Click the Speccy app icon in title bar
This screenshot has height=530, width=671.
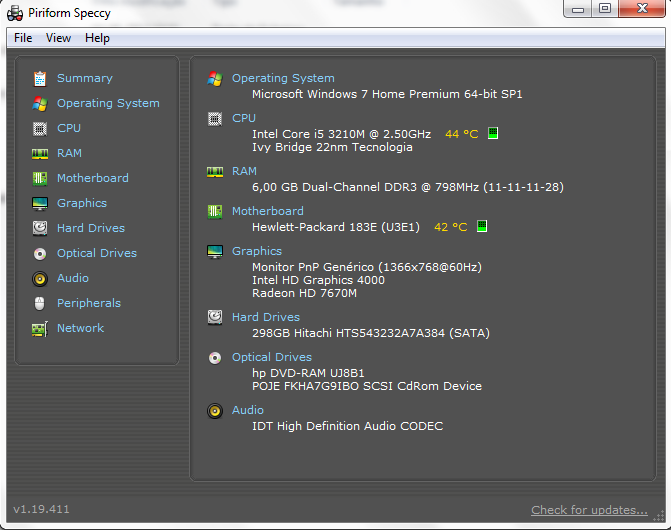(x=15, y=13)
